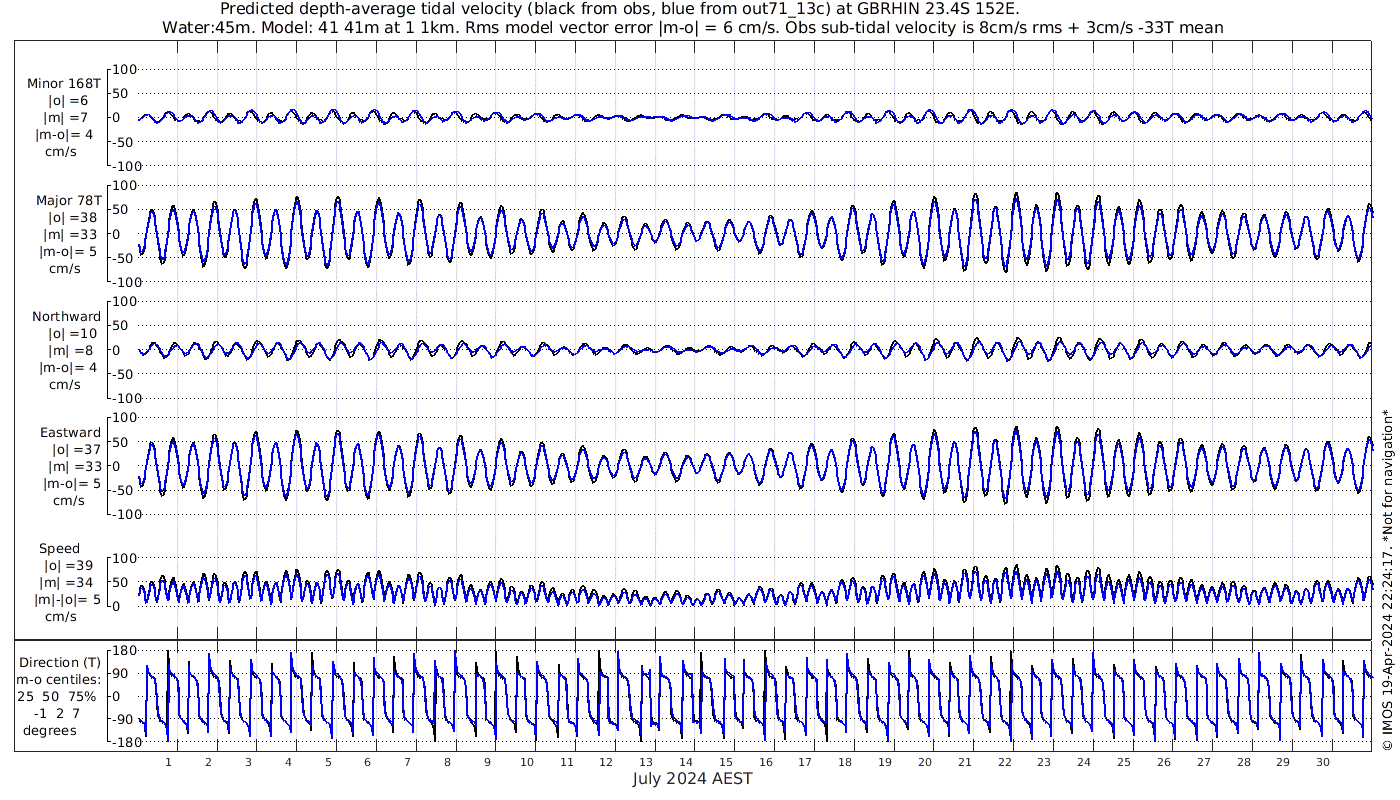Click the '|m| =7' value in Minor panel

tap(68, 118)
